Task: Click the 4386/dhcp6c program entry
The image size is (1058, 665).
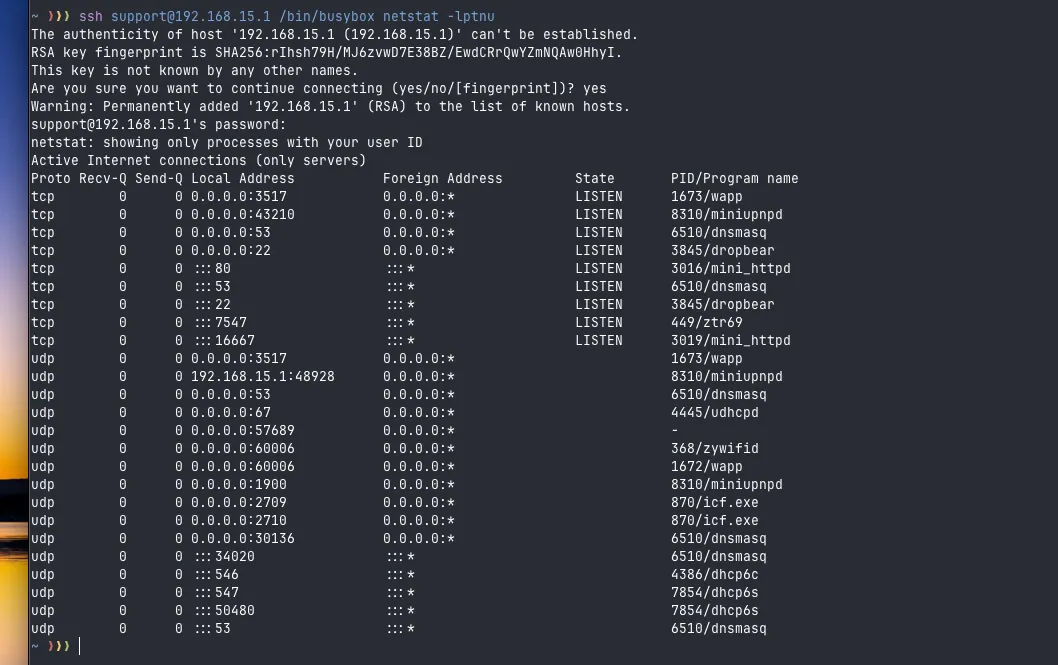Action: [x=715, y=575]
